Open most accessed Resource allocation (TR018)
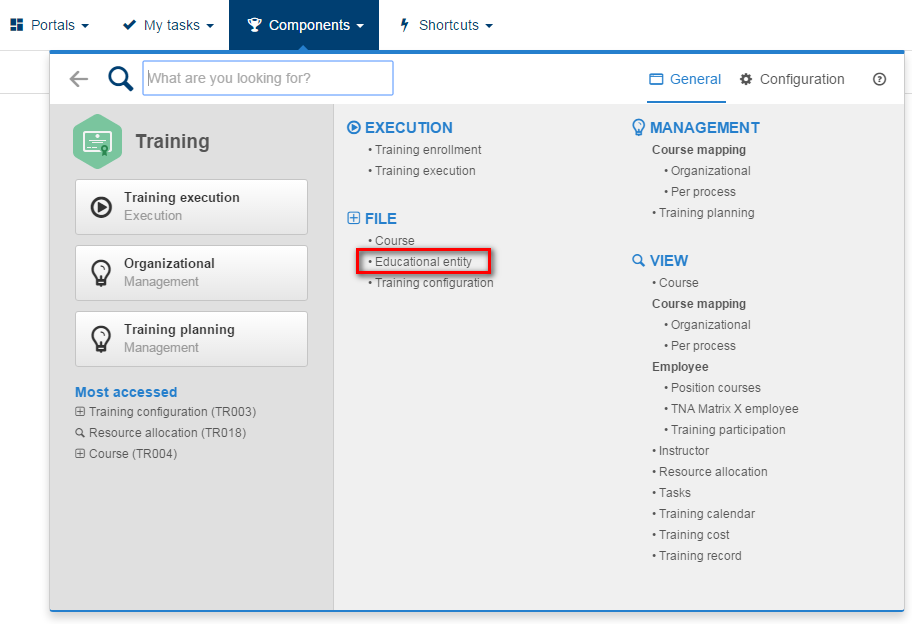The image size is (912, 624). click(168, 433)
